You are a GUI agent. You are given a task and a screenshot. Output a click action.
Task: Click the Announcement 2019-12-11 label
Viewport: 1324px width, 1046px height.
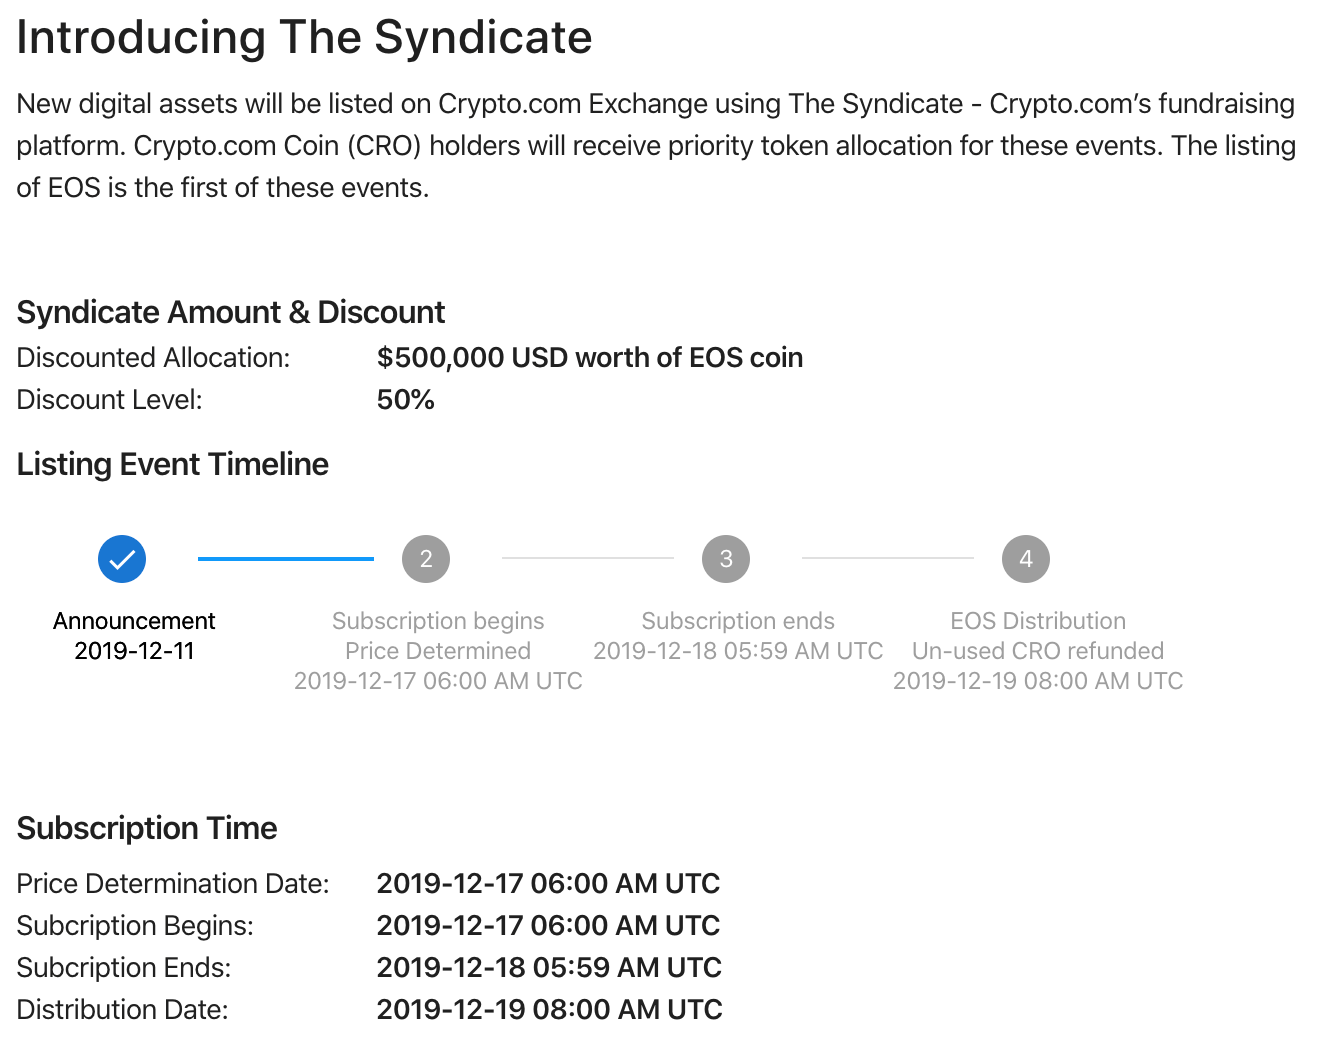coord(134,636)
